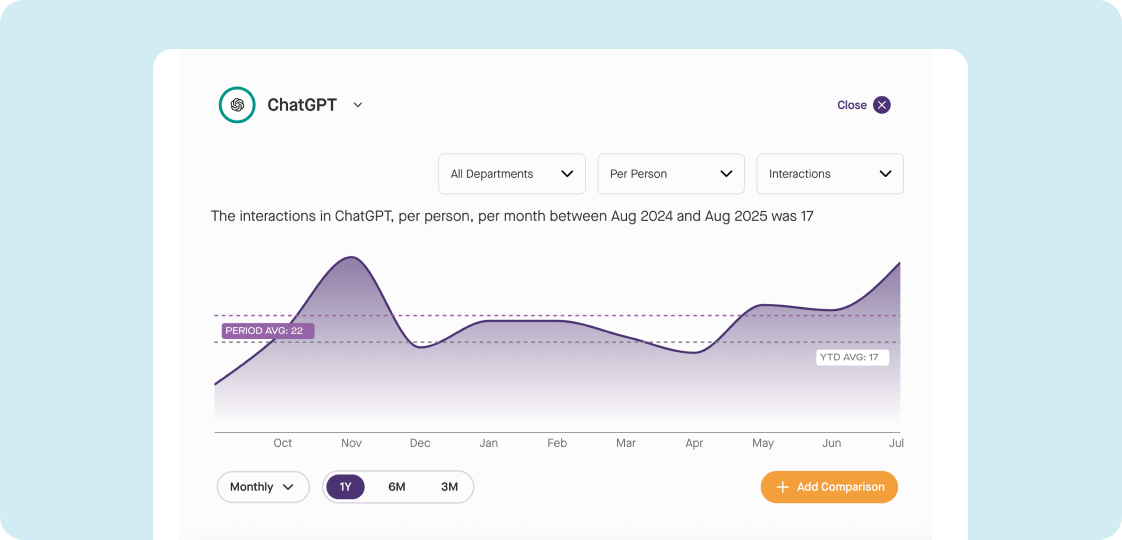Select the 6M time range
Viewport: 1122px width, 540px height.
pyautogui.click(x=397, y=487)
